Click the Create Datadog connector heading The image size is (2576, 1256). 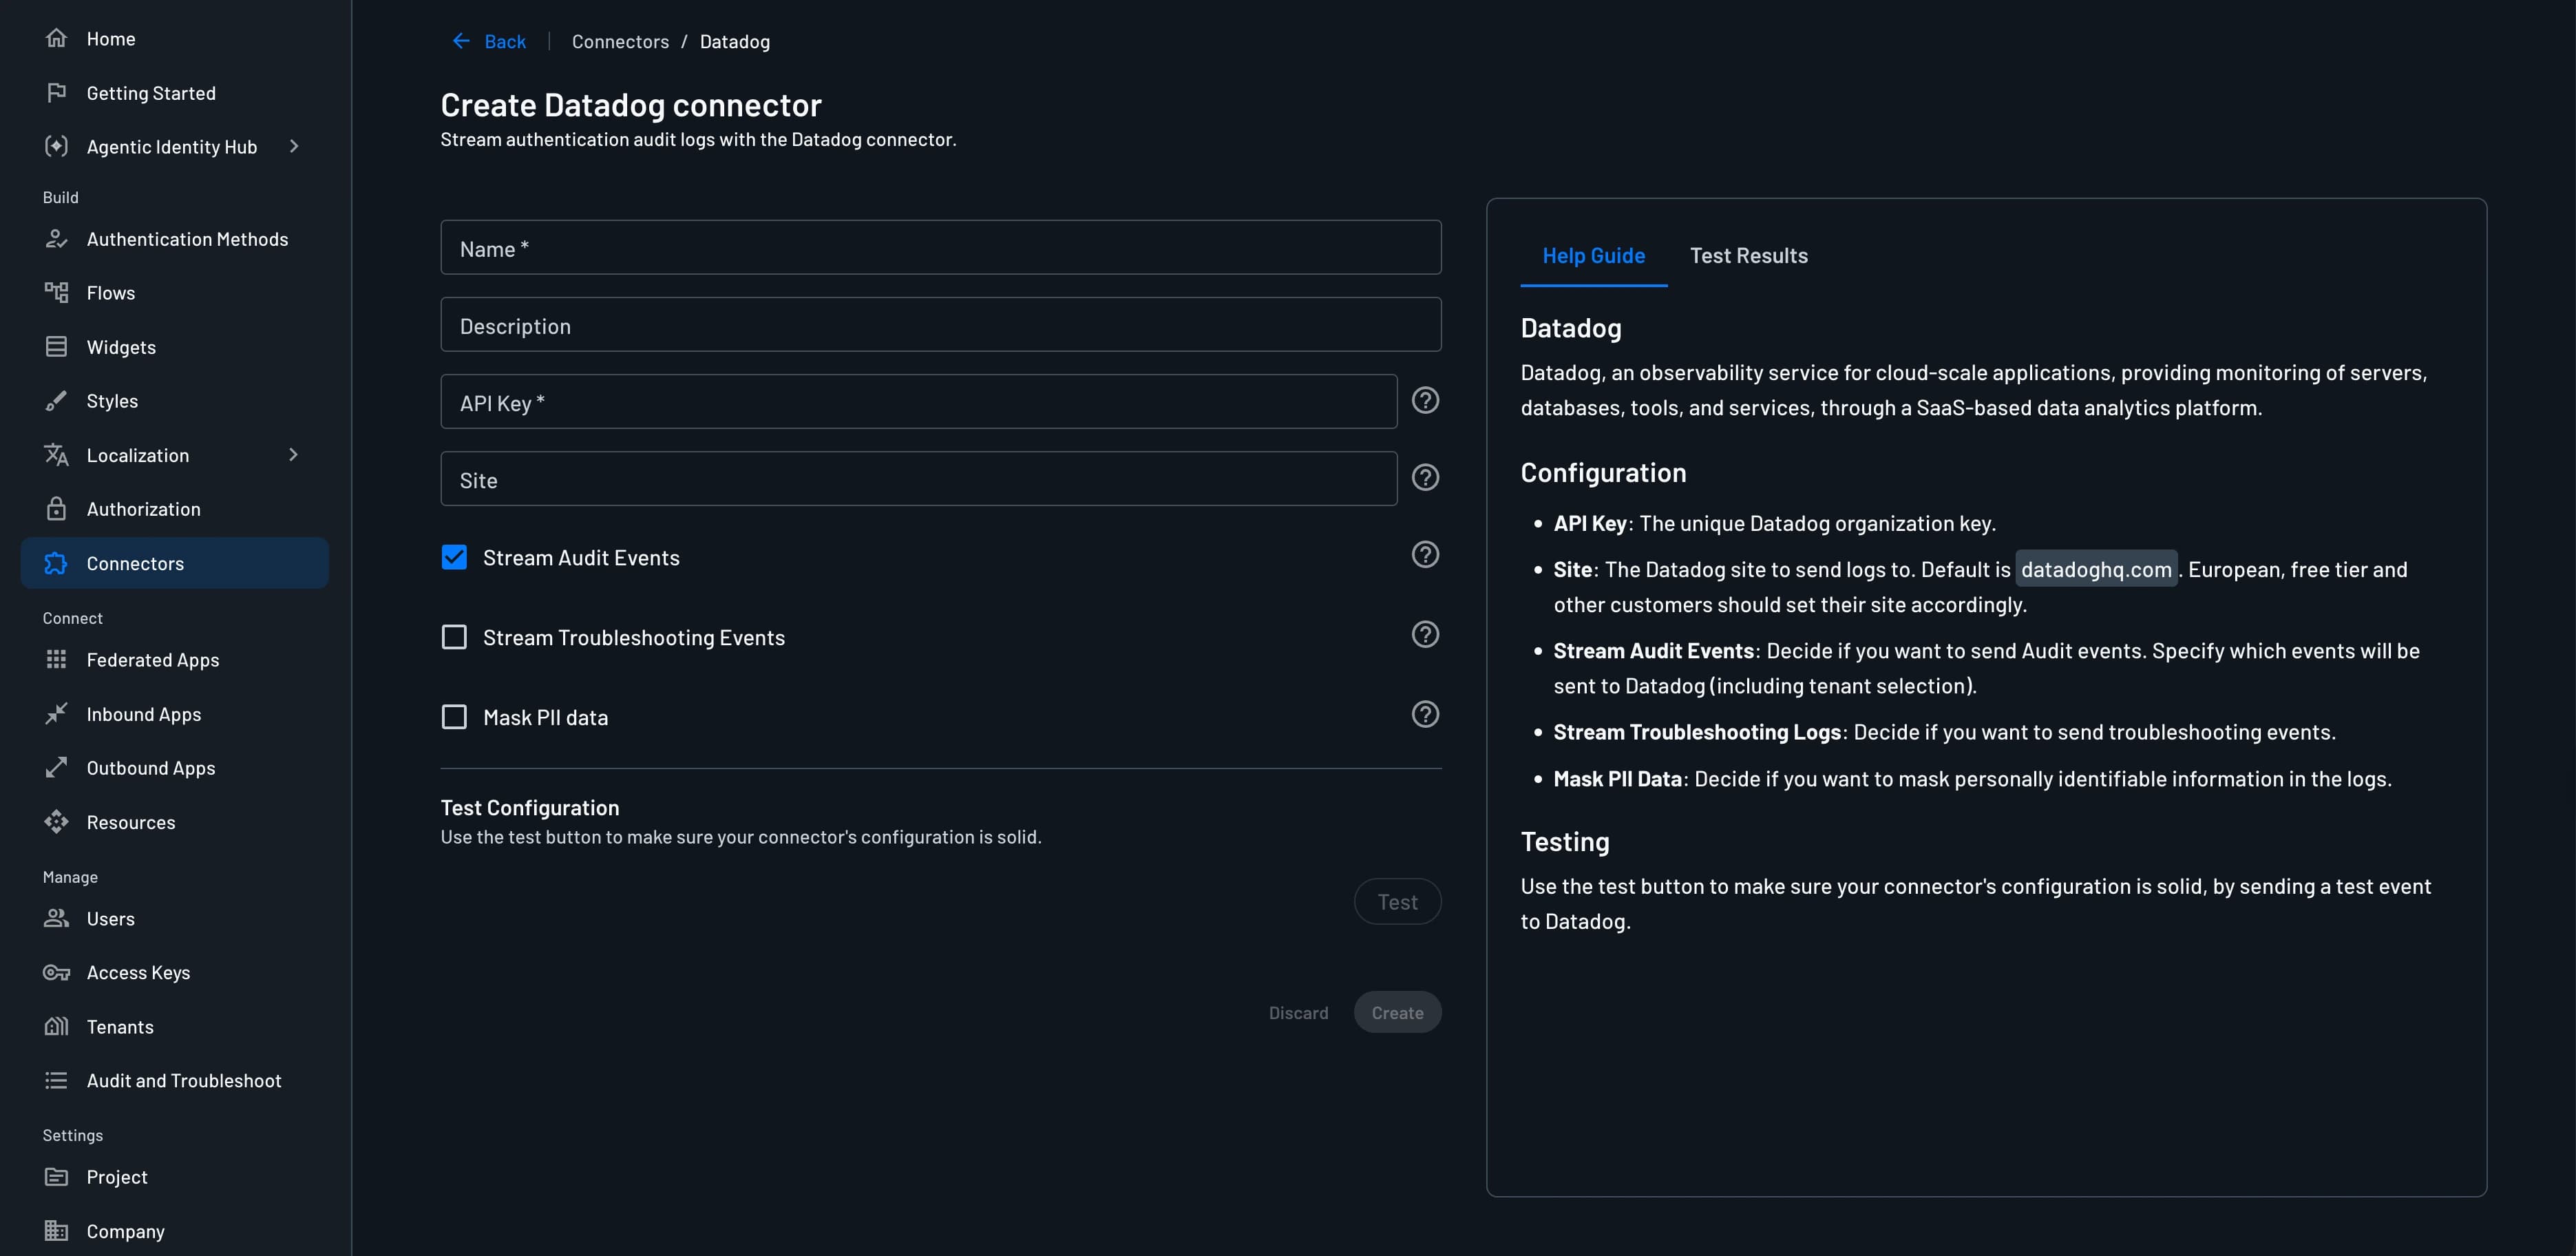[631, 105]
